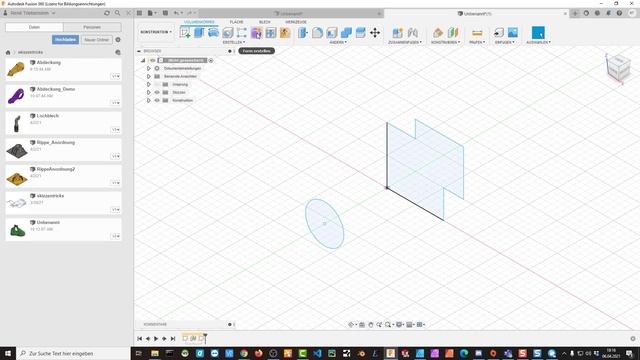Click the Combine bodies icon

click(x=346, y=33)
